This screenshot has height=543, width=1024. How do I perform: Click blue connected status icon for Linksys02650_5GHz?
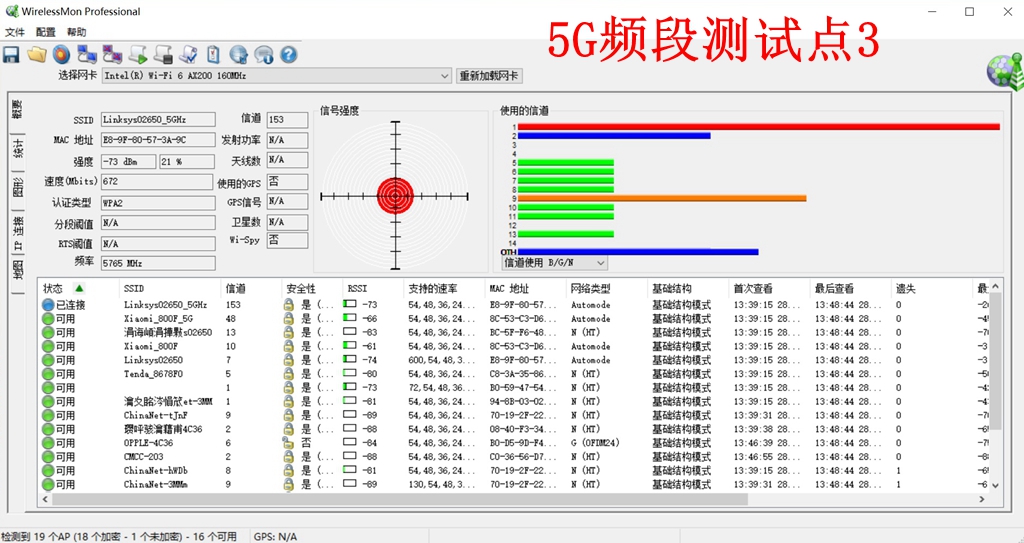coord(48,304)
